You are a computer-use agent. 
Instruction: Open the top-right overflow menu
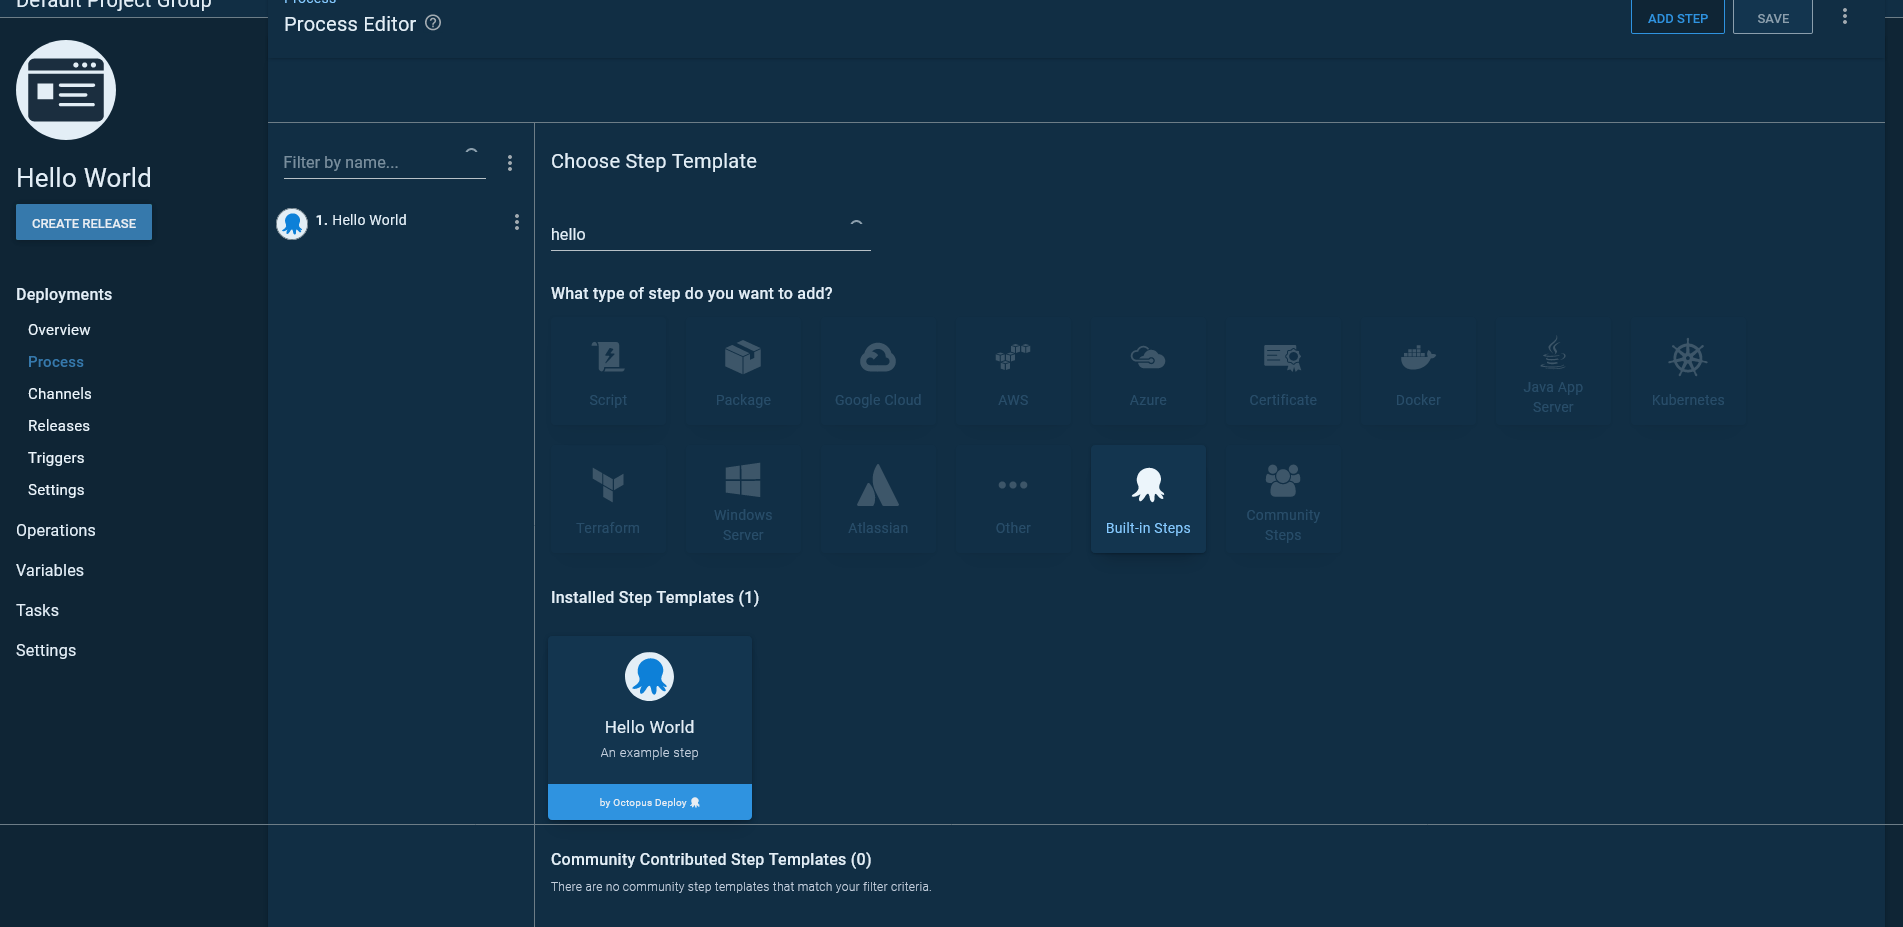[1845, 17]
